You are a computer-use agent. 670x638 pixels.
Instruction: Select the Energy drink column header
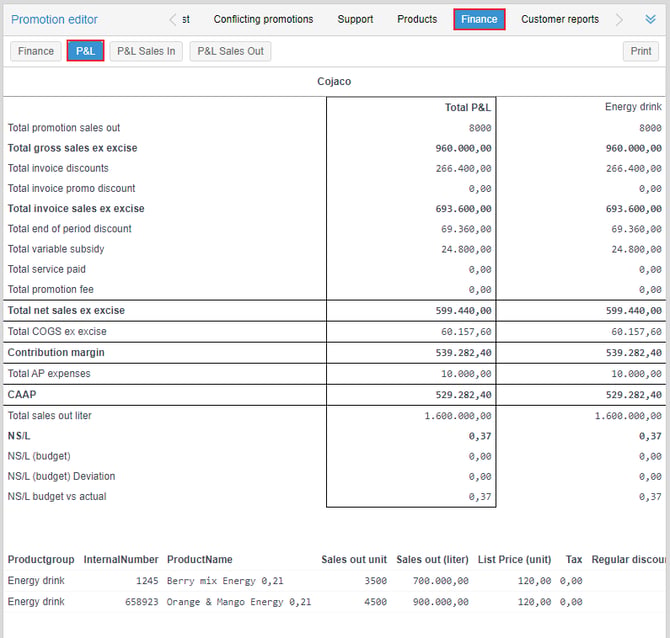coord(633,107)
